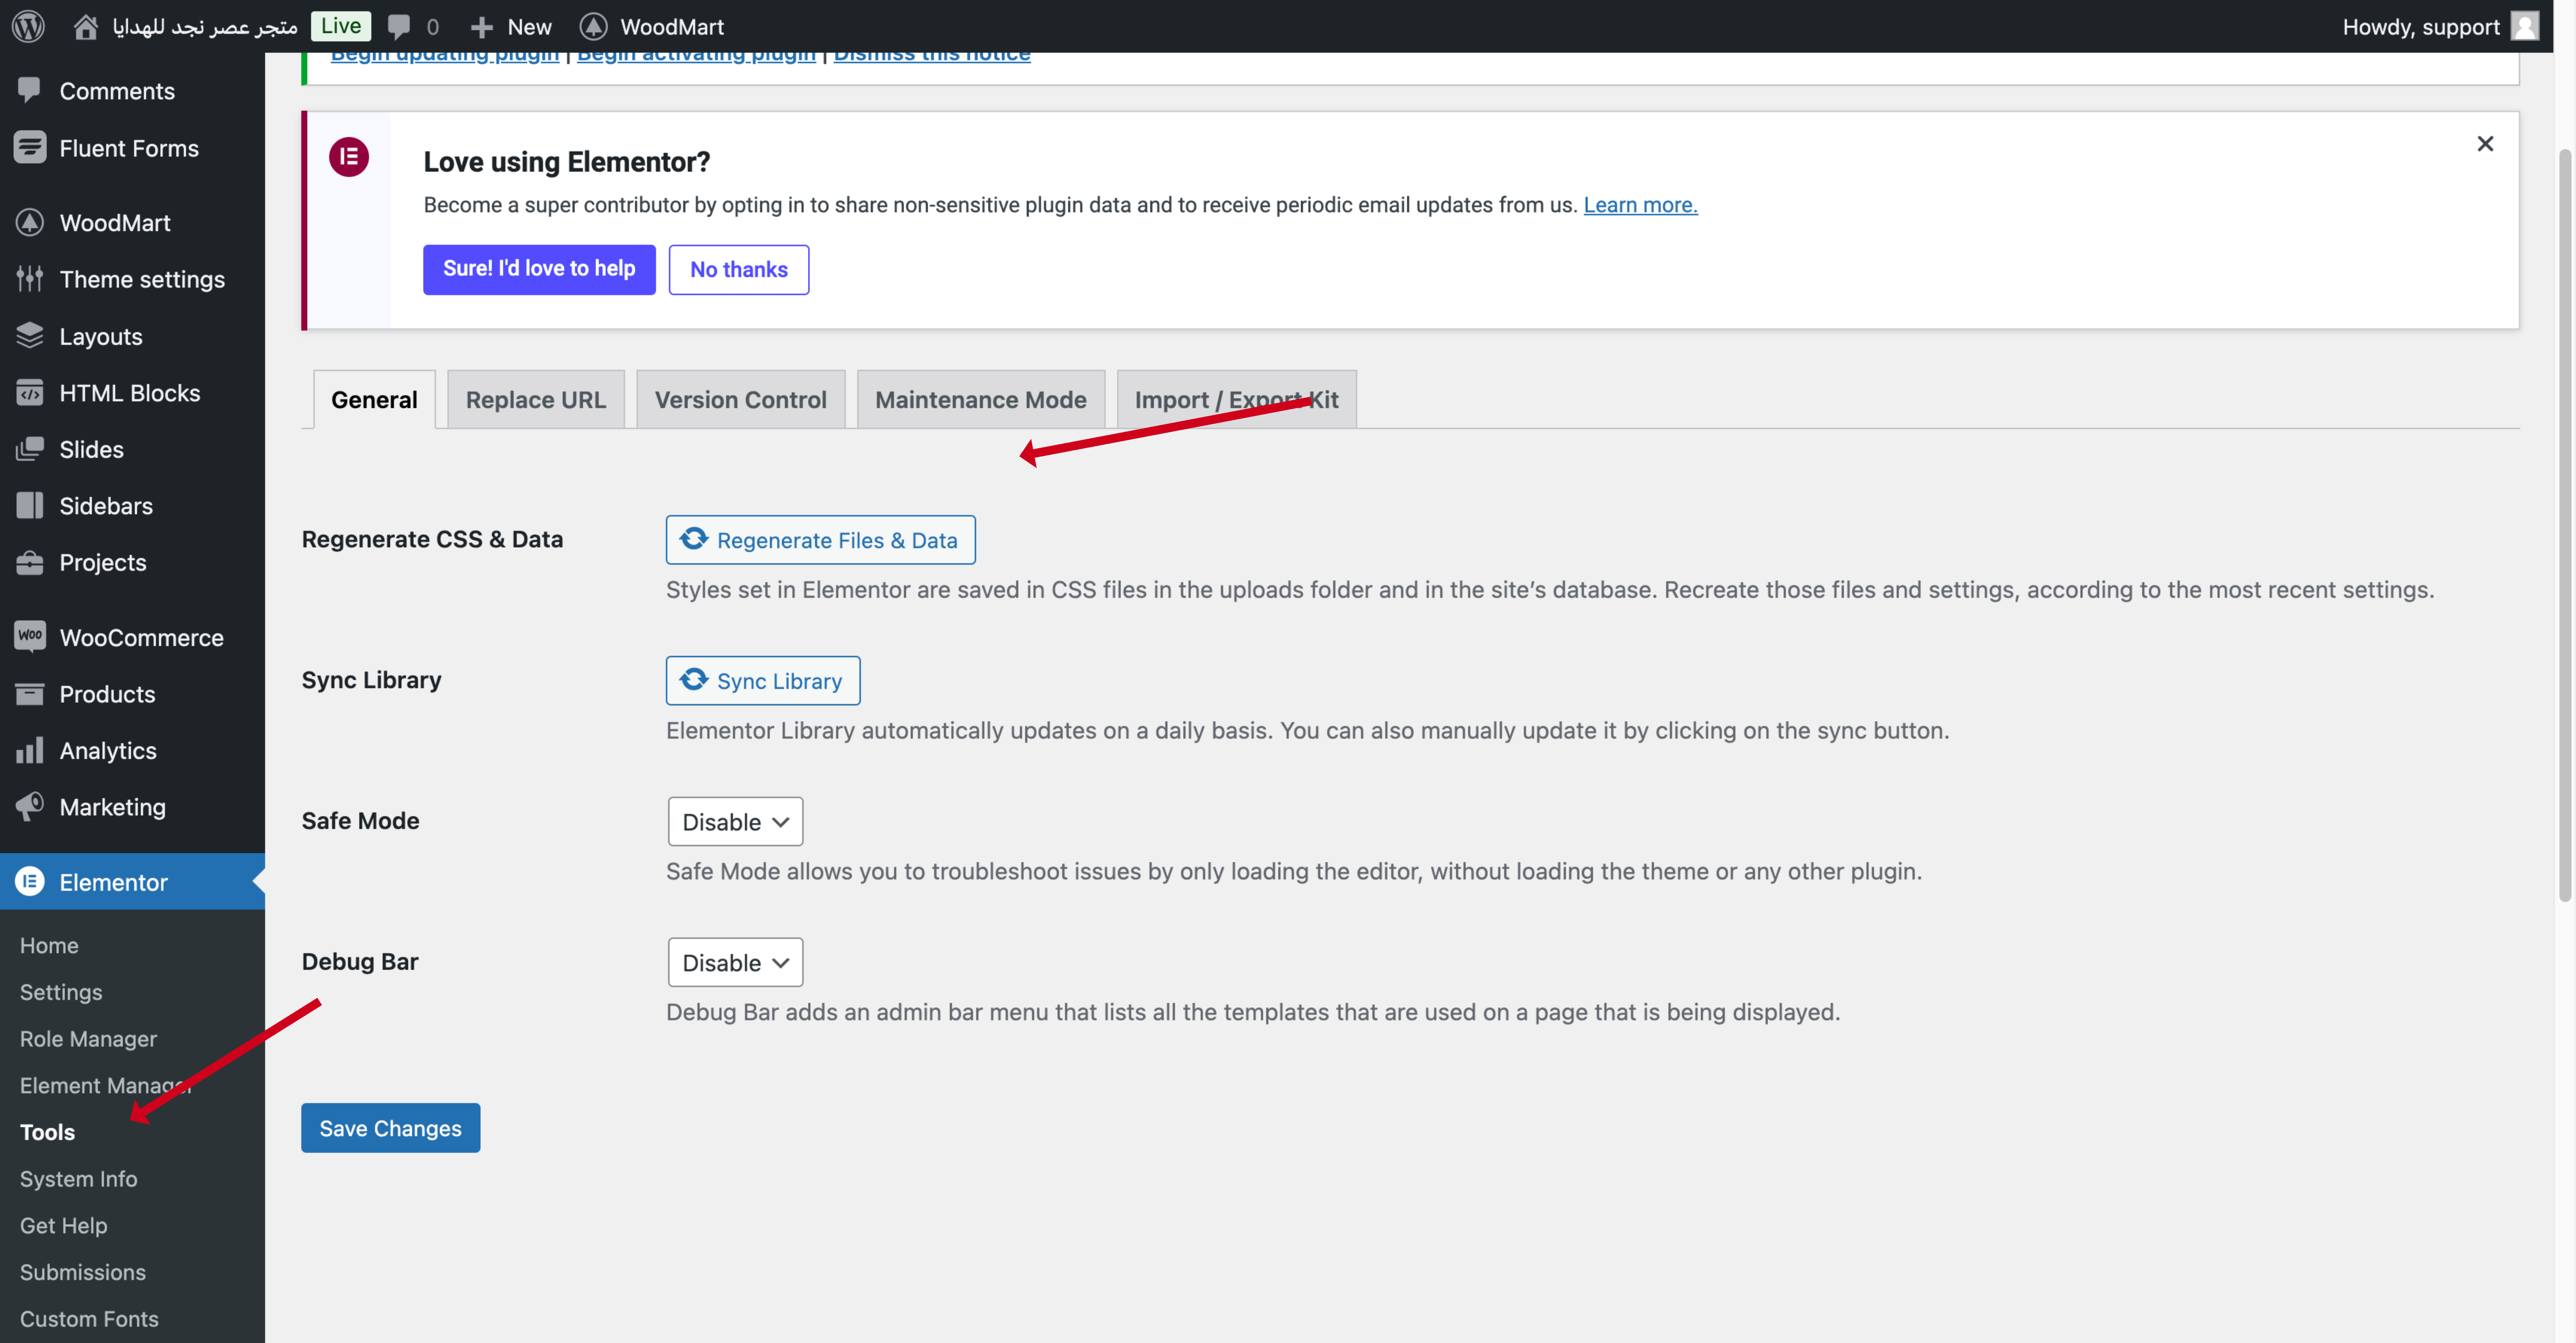
Task: Open the Maintenance Mode tab
Action: pyautogui.click(x=981, y=400)
